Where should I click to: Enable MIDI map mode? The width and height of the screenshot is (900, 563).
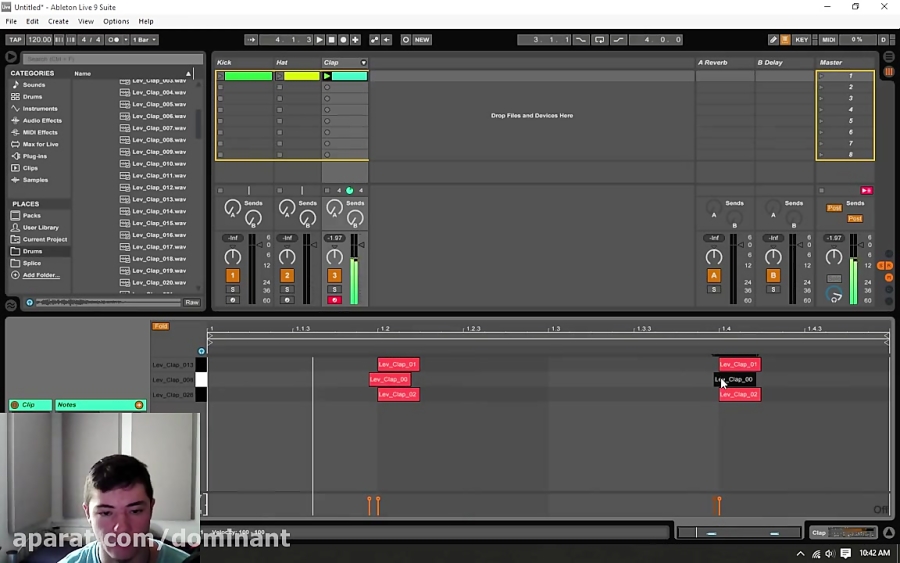(x=828, y=40)
